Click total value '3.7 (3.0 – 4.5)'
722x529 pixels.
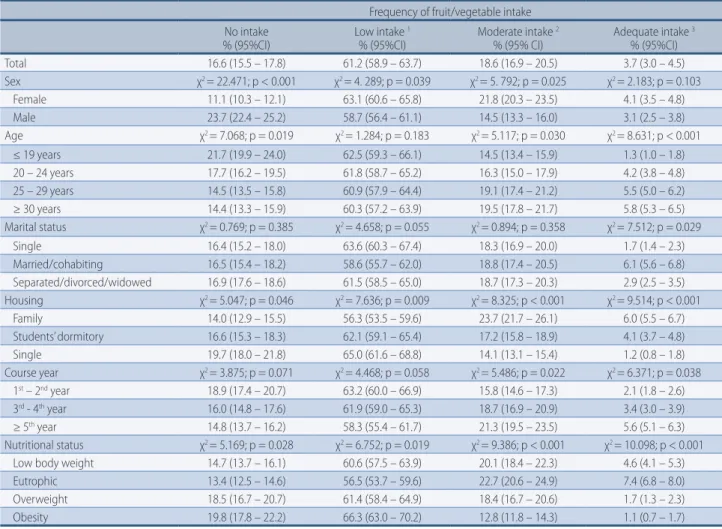tap(654, 63)
